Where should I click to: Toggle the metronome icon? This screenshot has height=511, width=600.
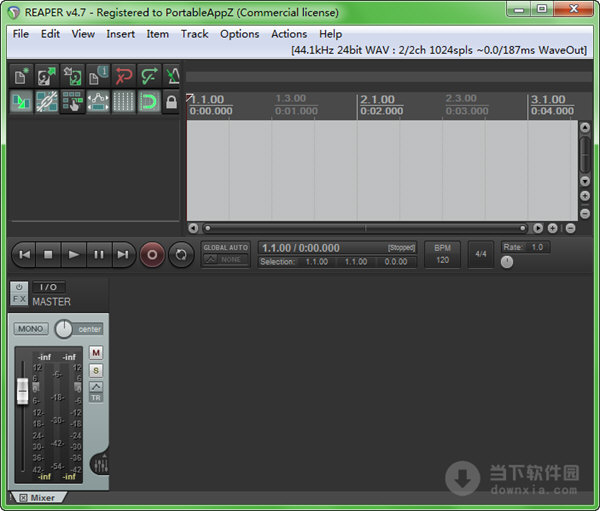172,76
